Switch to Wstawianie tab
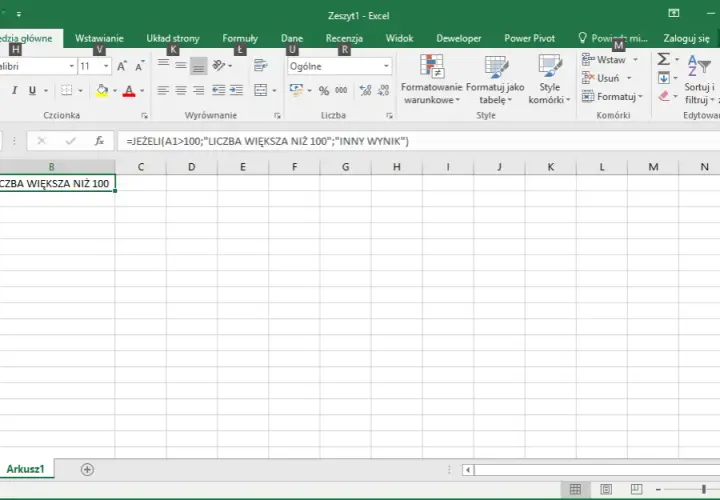Screen dimensions: 720x500 [99, 39]
